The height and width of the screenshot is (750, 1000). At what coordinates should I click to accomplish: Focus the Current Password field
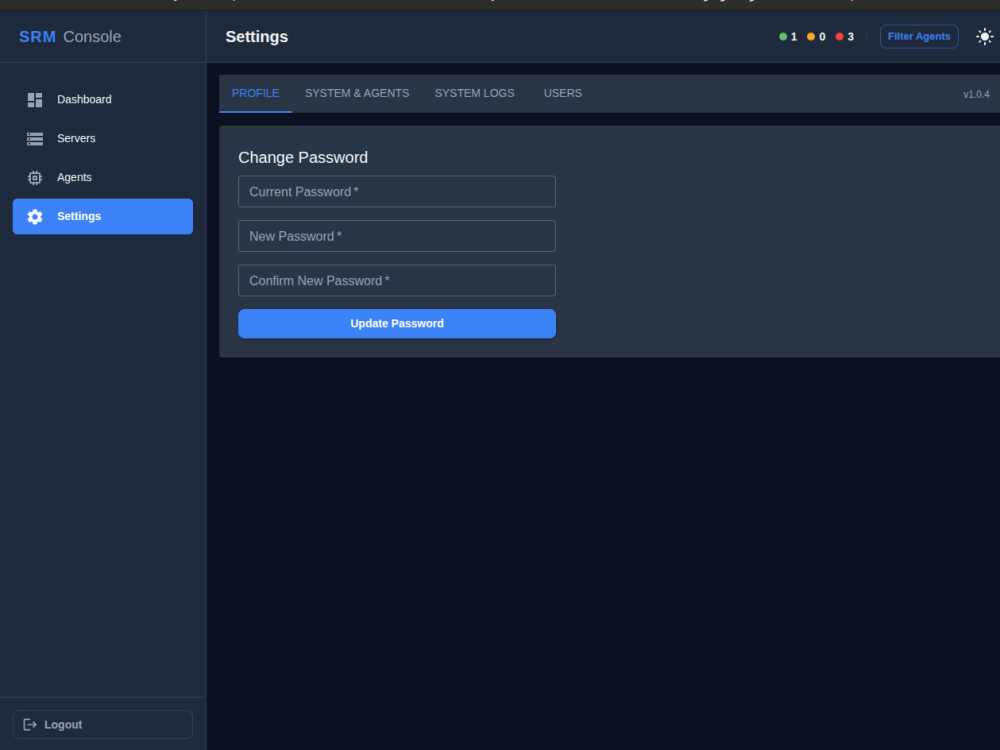(x=397, y=191)
